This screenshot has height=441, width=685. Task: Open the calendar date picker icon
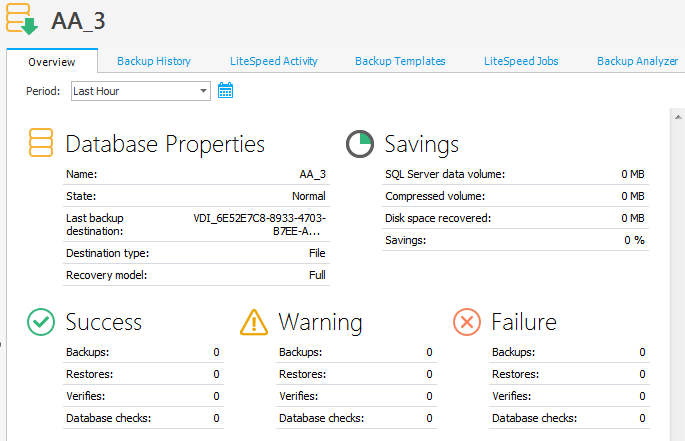point(225,91)
